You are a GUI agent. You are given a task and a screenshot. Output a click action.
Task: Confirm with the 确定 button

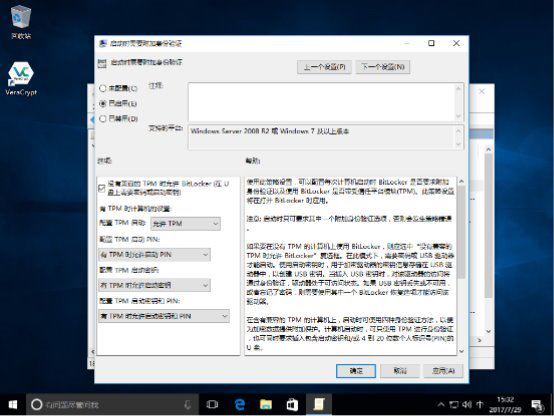[x=356, y=371]
